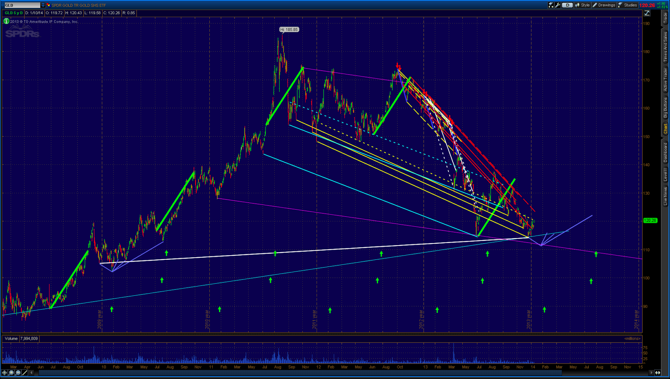The height and width of the screenshot is (379, 670).
Task: Click the colored symbol link icon
Action: 48,5
